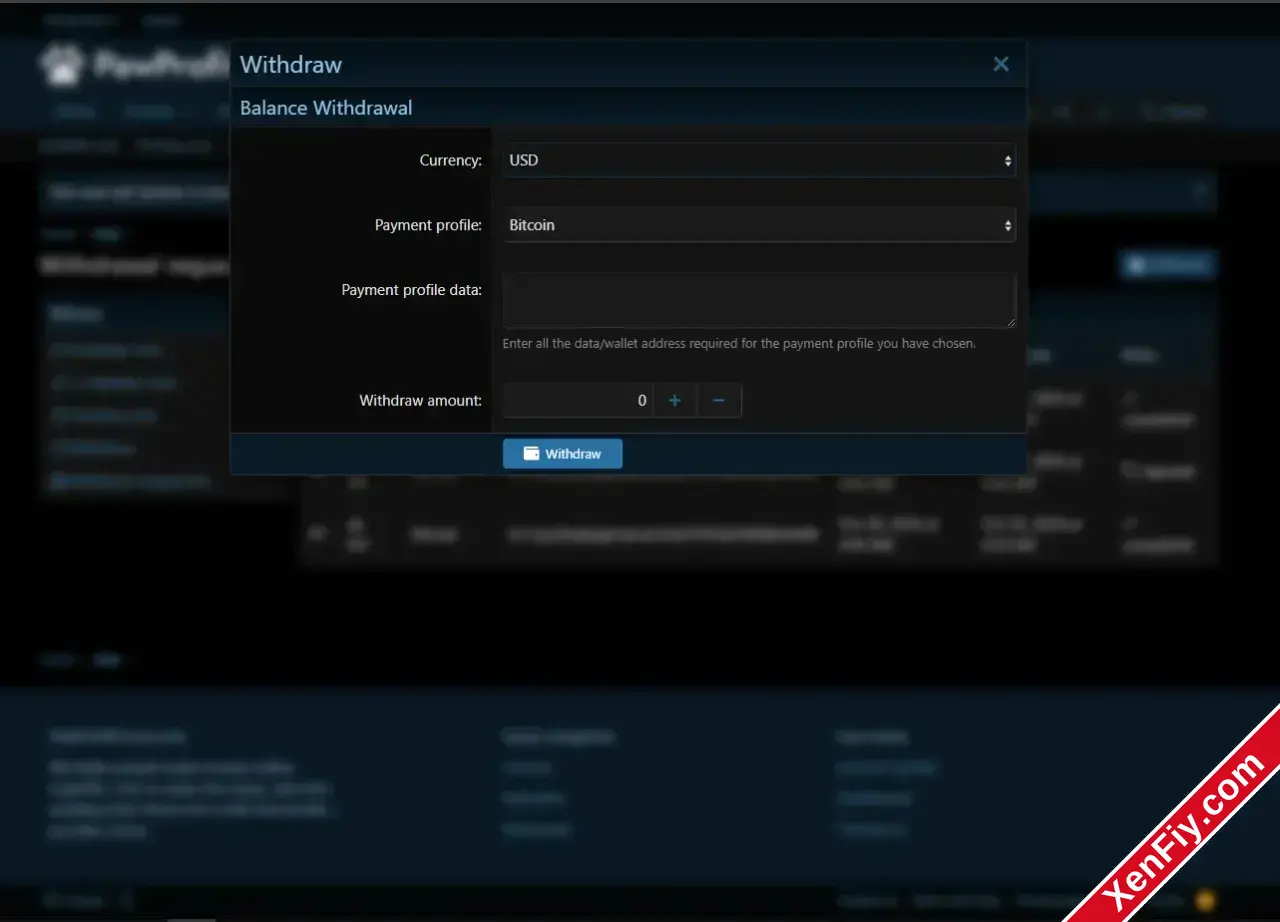1280x922 pixels.
Task: Click the Withdraw dialog title
Action: pos(291,64)
